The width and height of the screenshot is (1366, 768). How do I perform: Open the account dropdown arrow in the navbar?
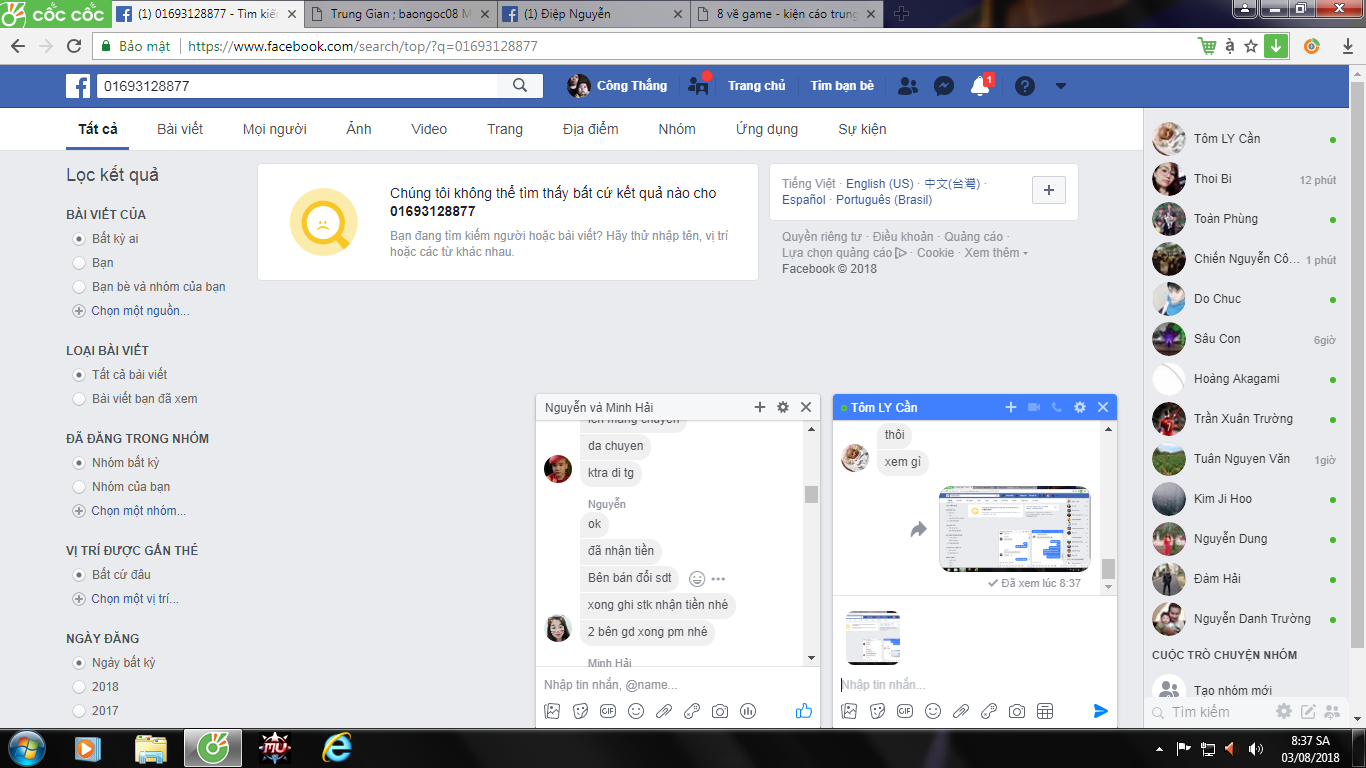[x=1060, y=86]
